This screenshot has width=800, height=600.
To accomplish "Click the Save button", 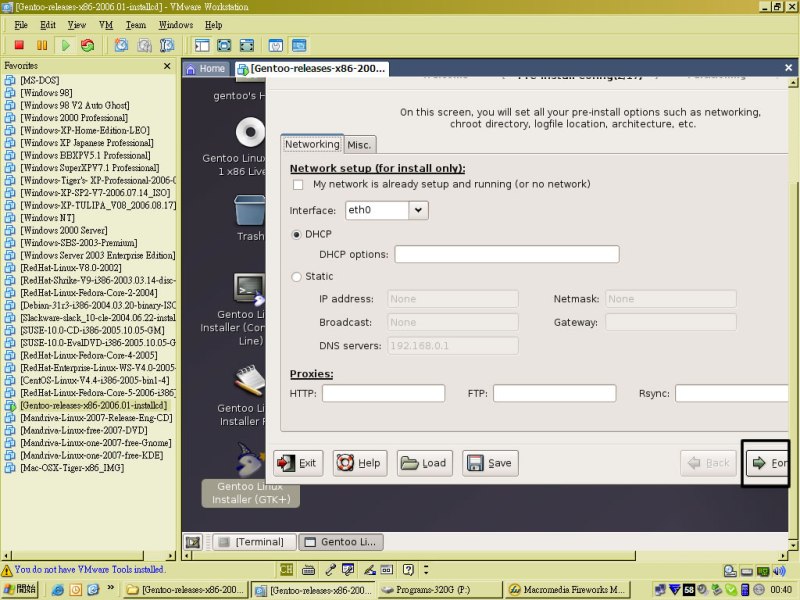I will (x=490, y=463).
